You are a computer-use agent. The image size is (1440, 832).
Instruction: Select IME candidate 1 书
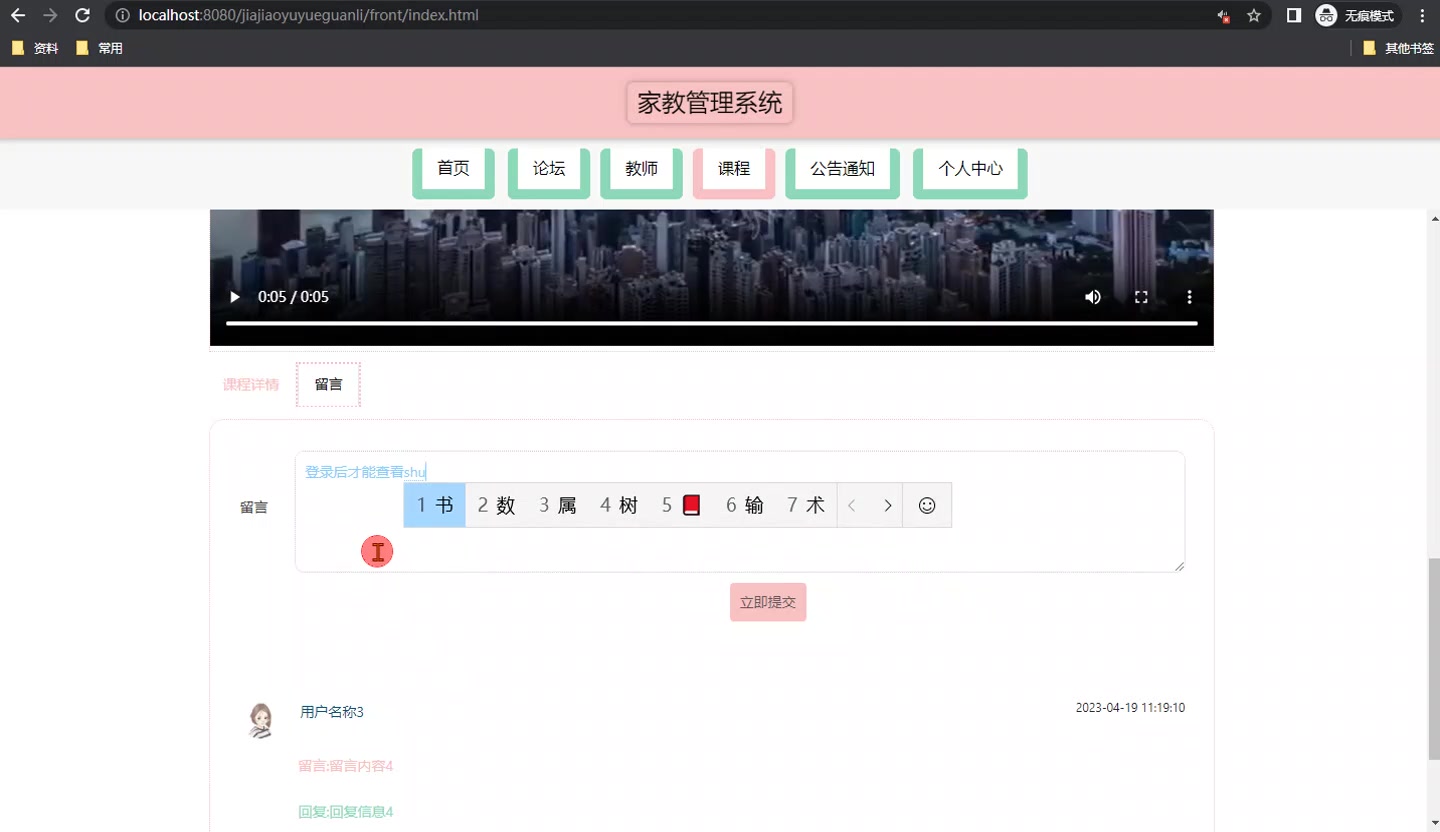(435, 506)
